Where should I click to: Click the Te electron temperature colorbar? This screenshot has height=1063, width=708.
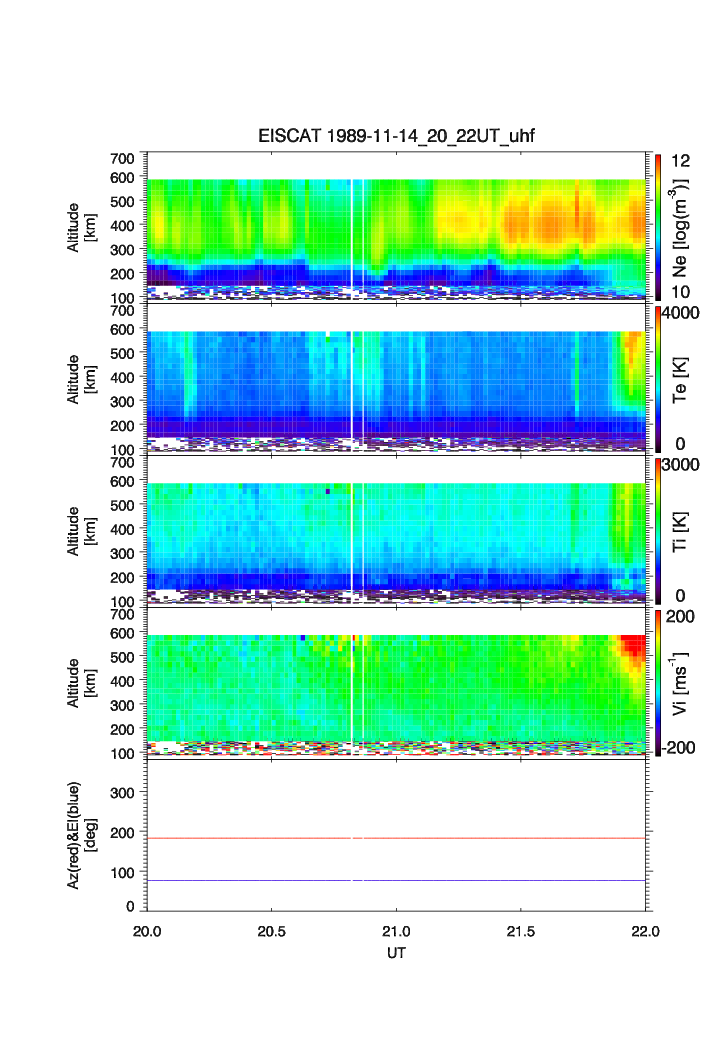[658, 378]
